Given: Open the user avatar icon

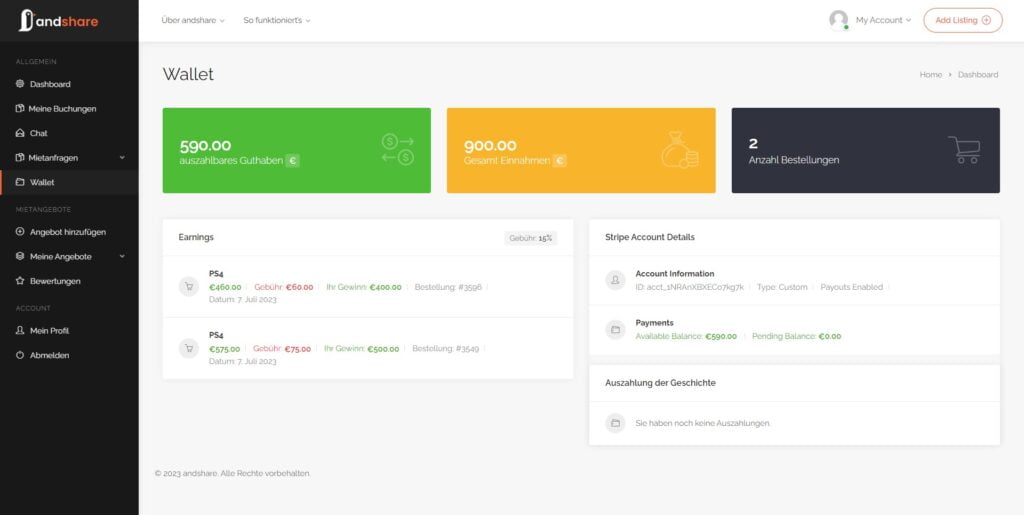Looking at the screenshot, I should click(838, 20).
